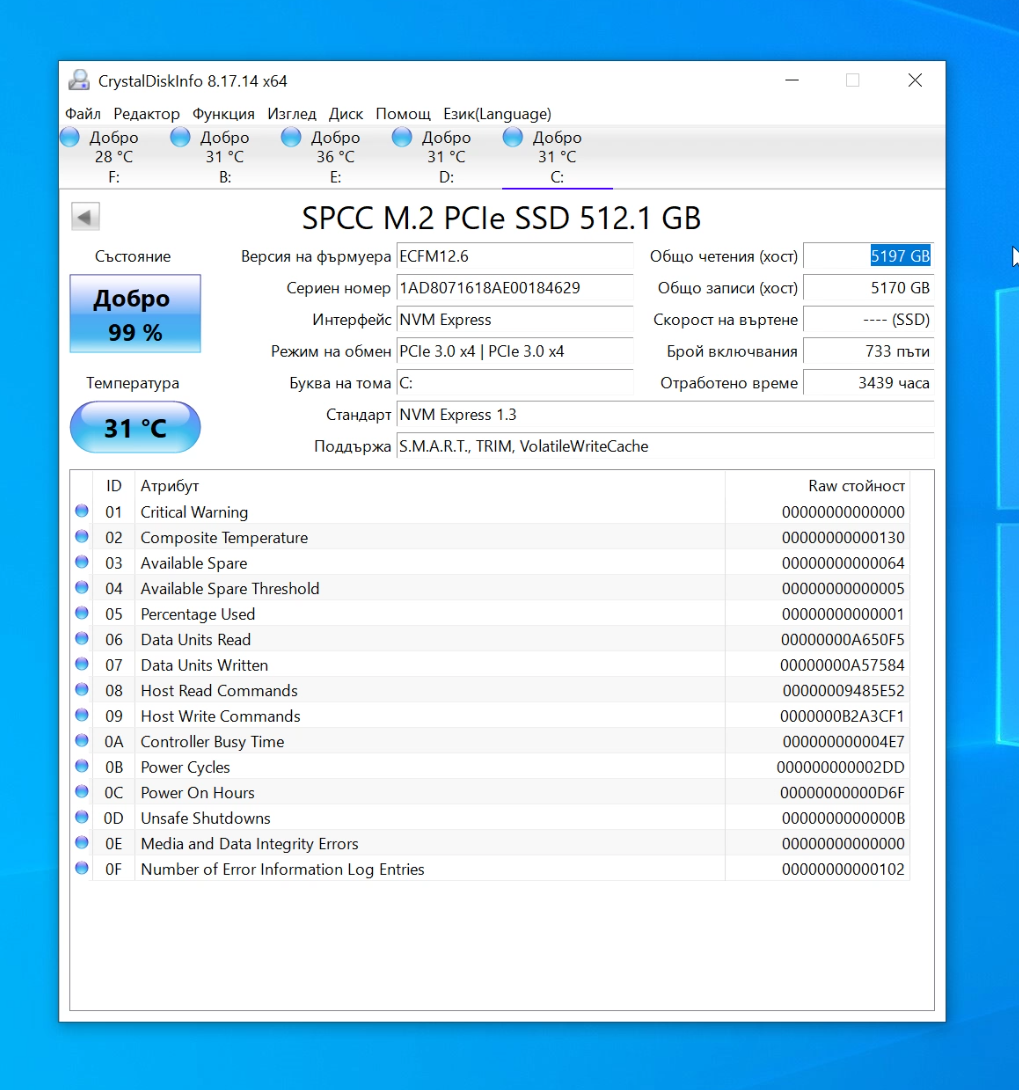
Task: Select drive E: health status orb
Action: coord(291,137)
